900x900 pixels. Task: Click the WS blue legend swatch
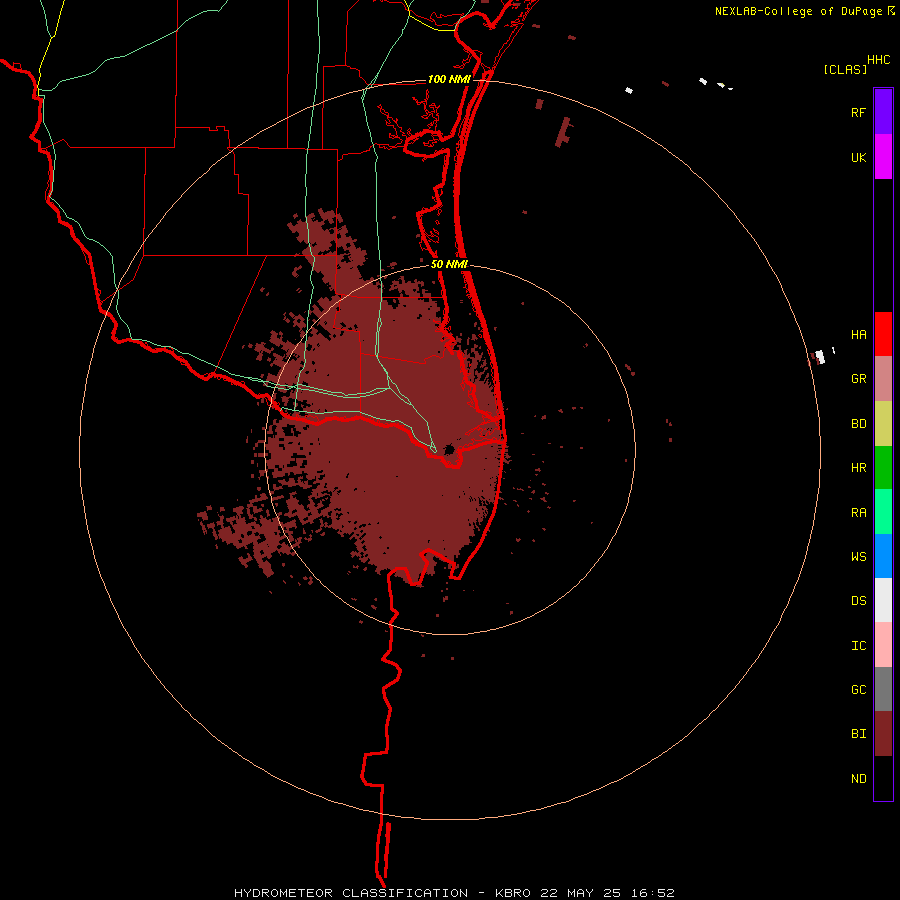pos(883,556)
